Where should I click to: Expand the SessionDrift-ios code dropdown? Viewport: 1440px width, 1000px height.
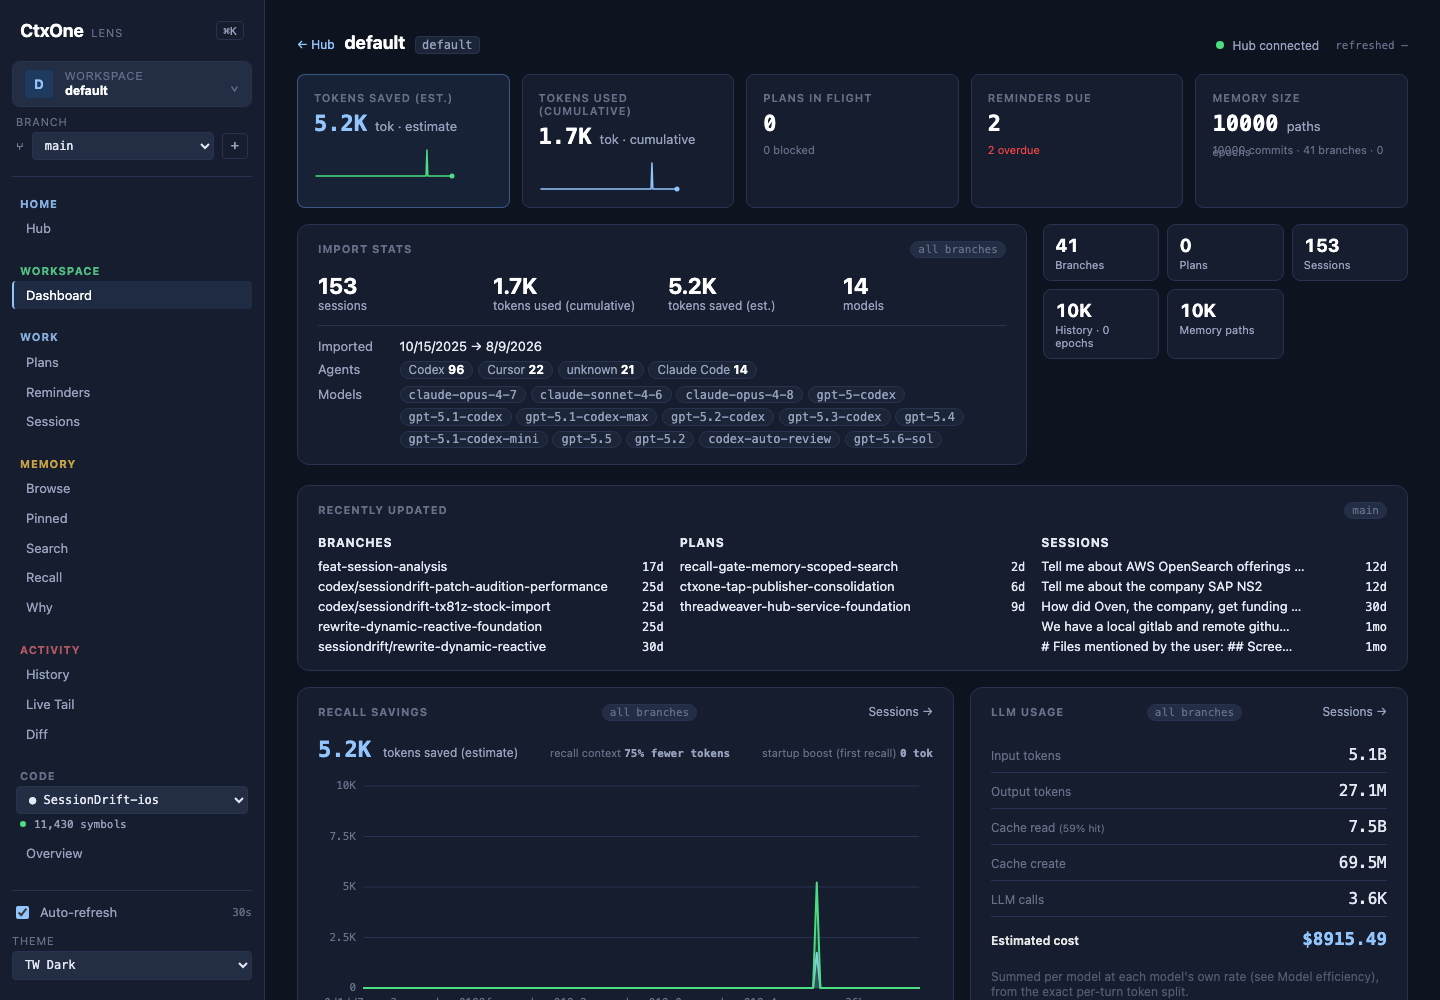click(x=132, y=800)
